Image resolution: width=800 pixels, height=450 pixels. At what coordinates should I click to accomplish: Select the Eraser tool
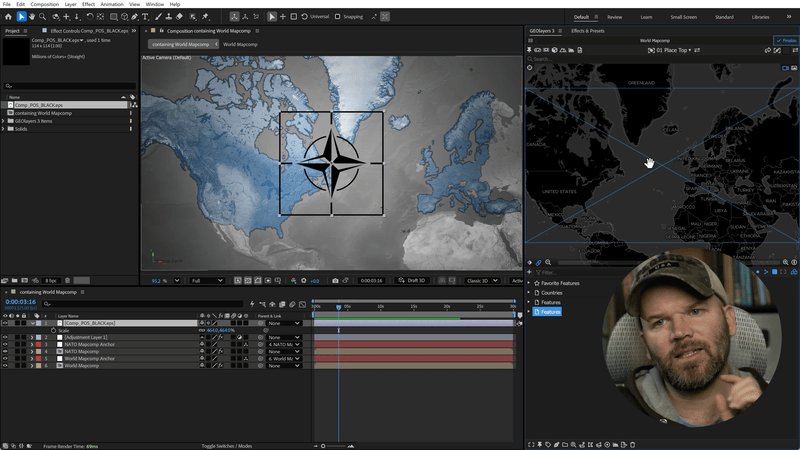pos(180,16)
